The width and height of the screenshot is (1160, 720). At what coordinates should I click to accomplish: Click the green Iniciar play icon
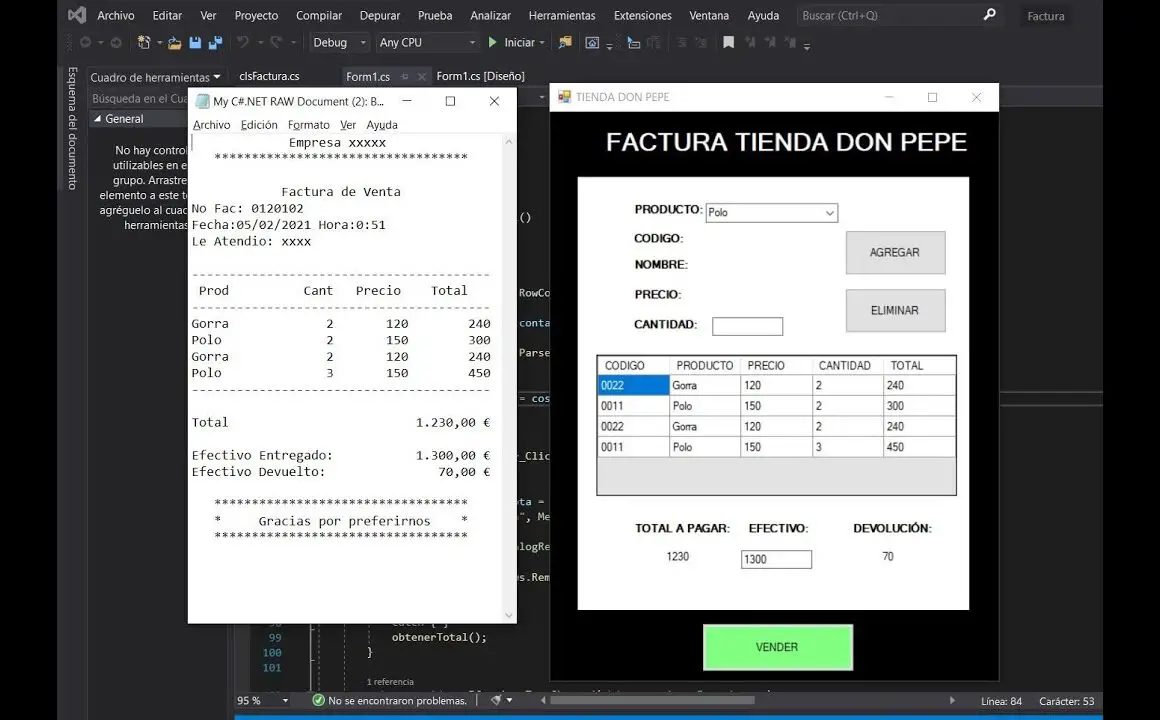pos(493,43)
